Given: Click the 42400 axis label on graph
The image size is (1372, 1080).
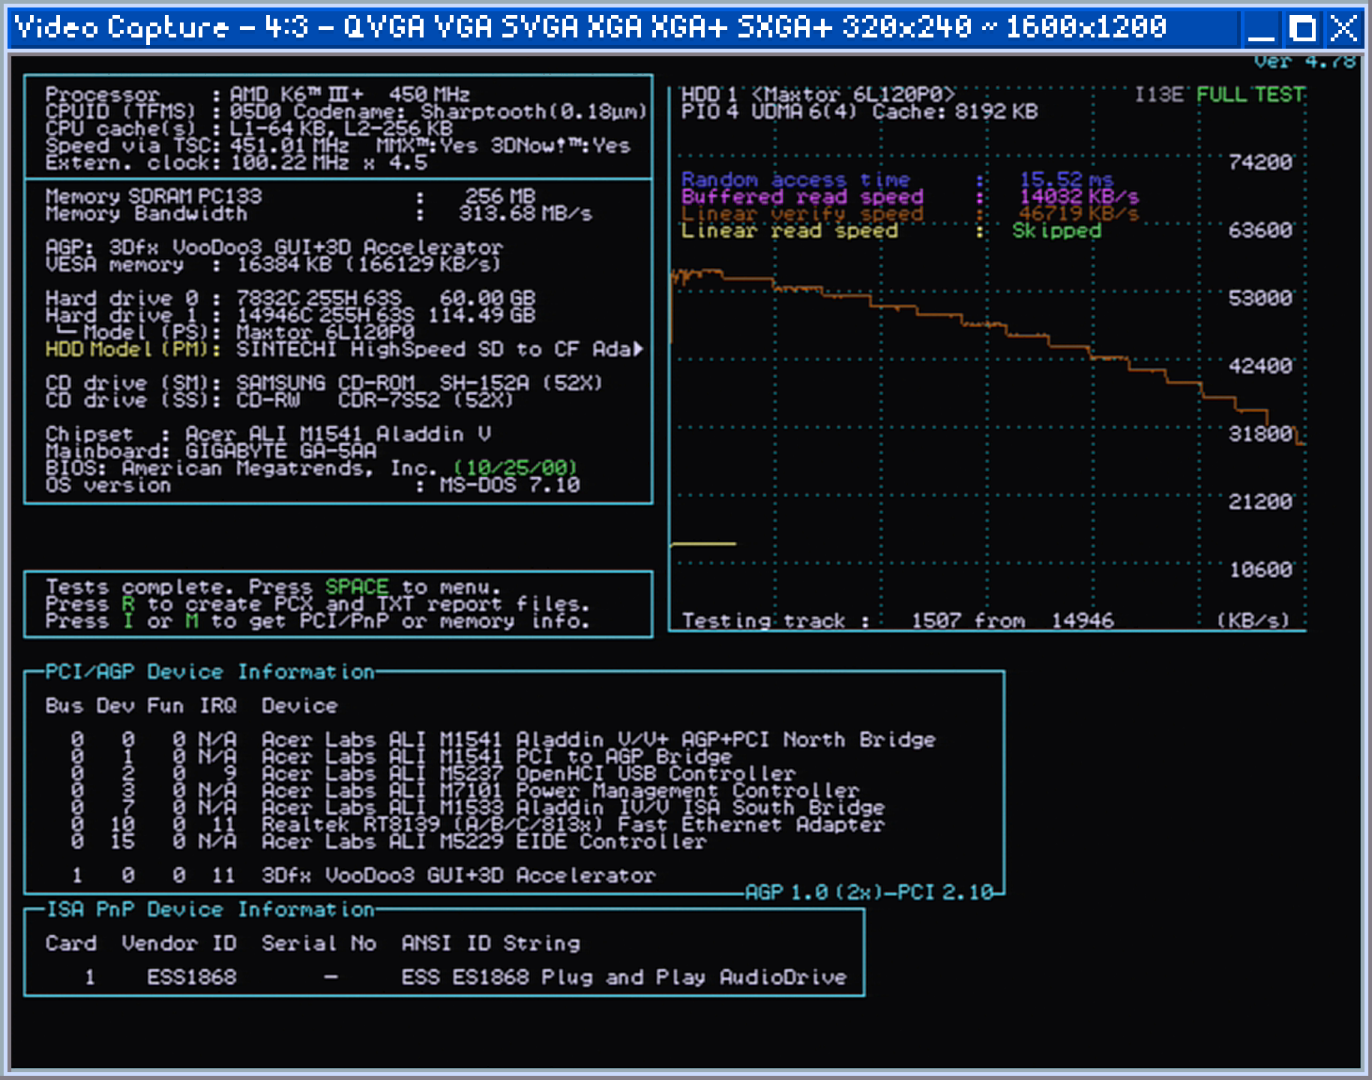Looking at the screenshot, I should (1260, 366).
